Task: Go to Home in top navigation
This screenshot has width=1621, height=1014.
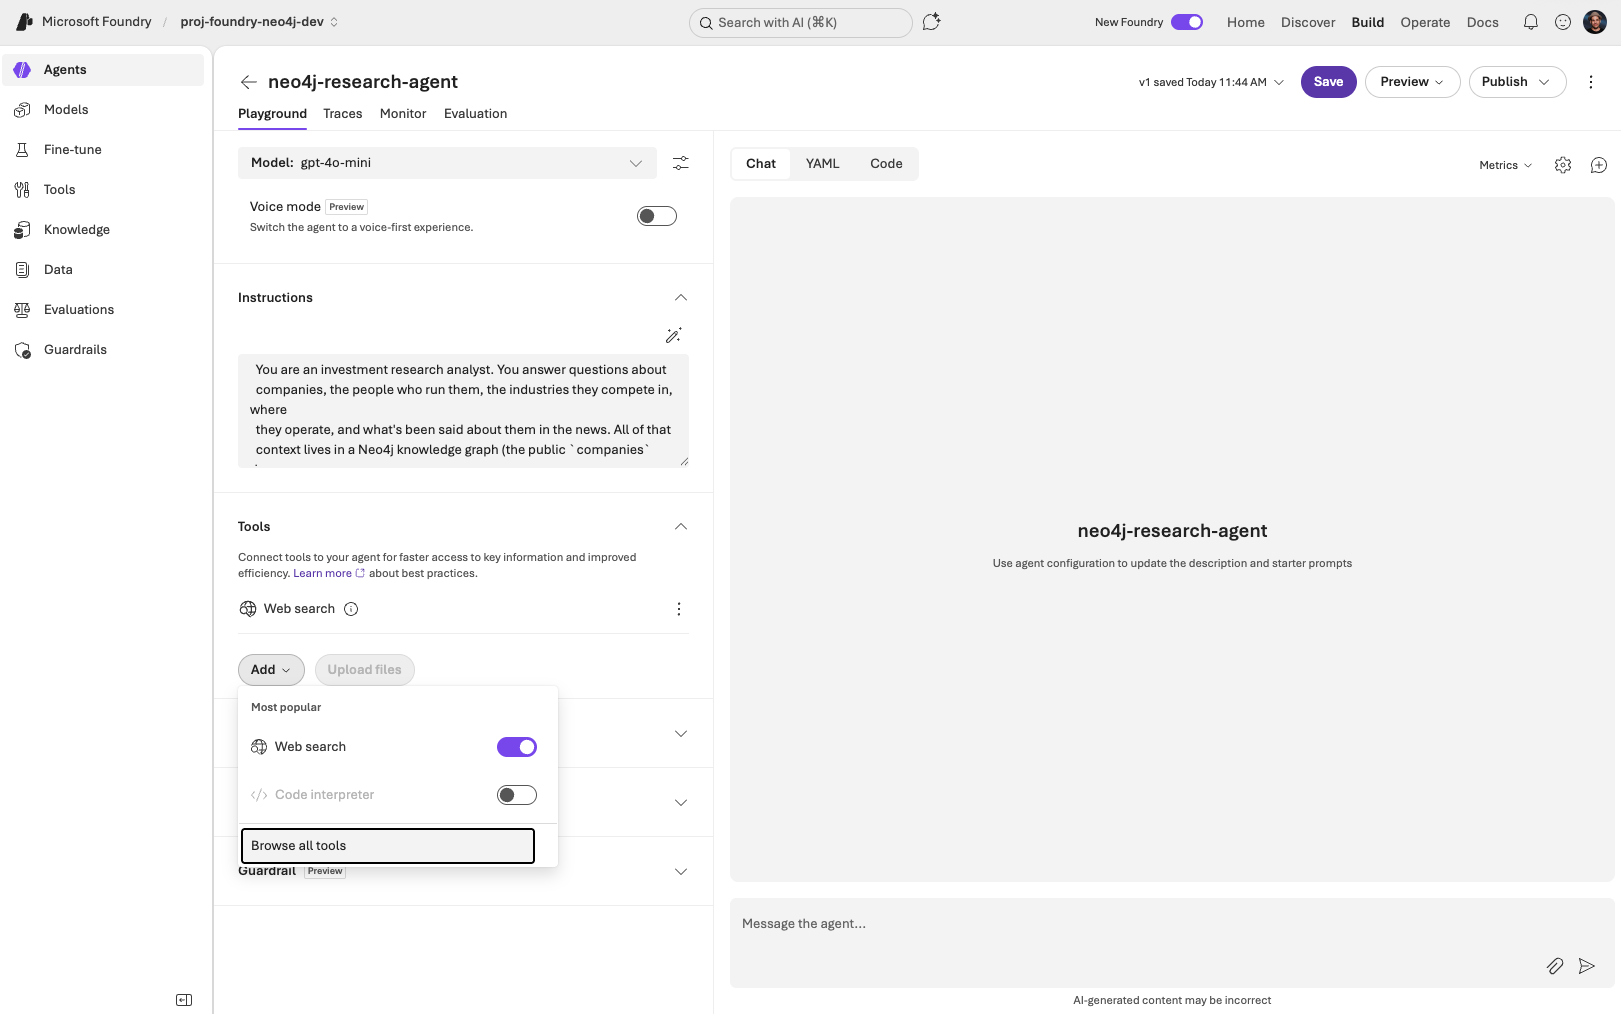Action: (x=1246, y=22)
